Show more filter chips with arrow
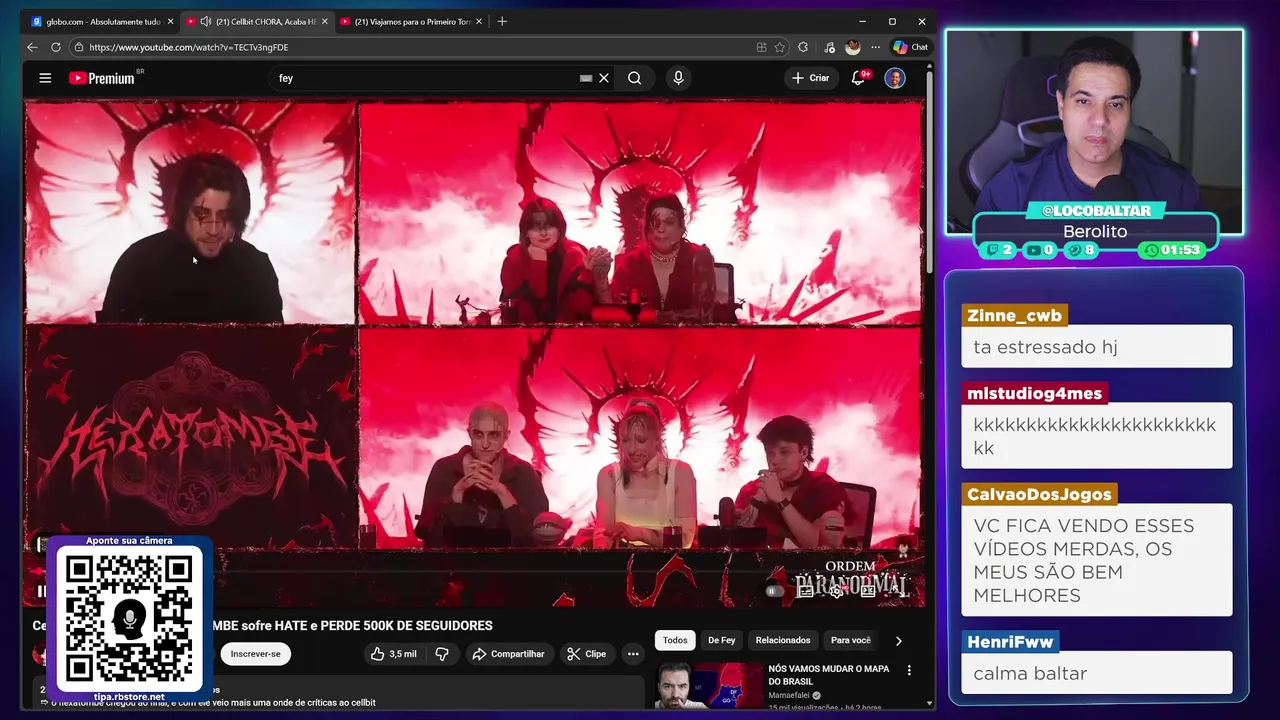Viewport: 1280px width, 720px height. click(x=898, y=641)
